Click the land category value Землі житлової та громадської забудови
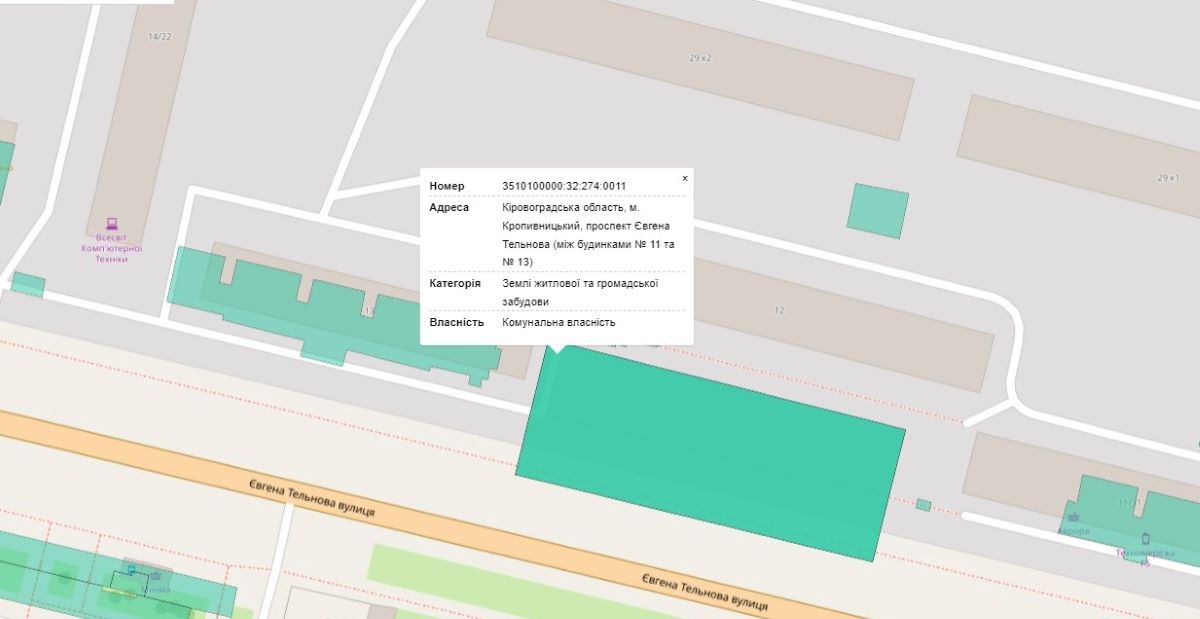 point(580,292)
